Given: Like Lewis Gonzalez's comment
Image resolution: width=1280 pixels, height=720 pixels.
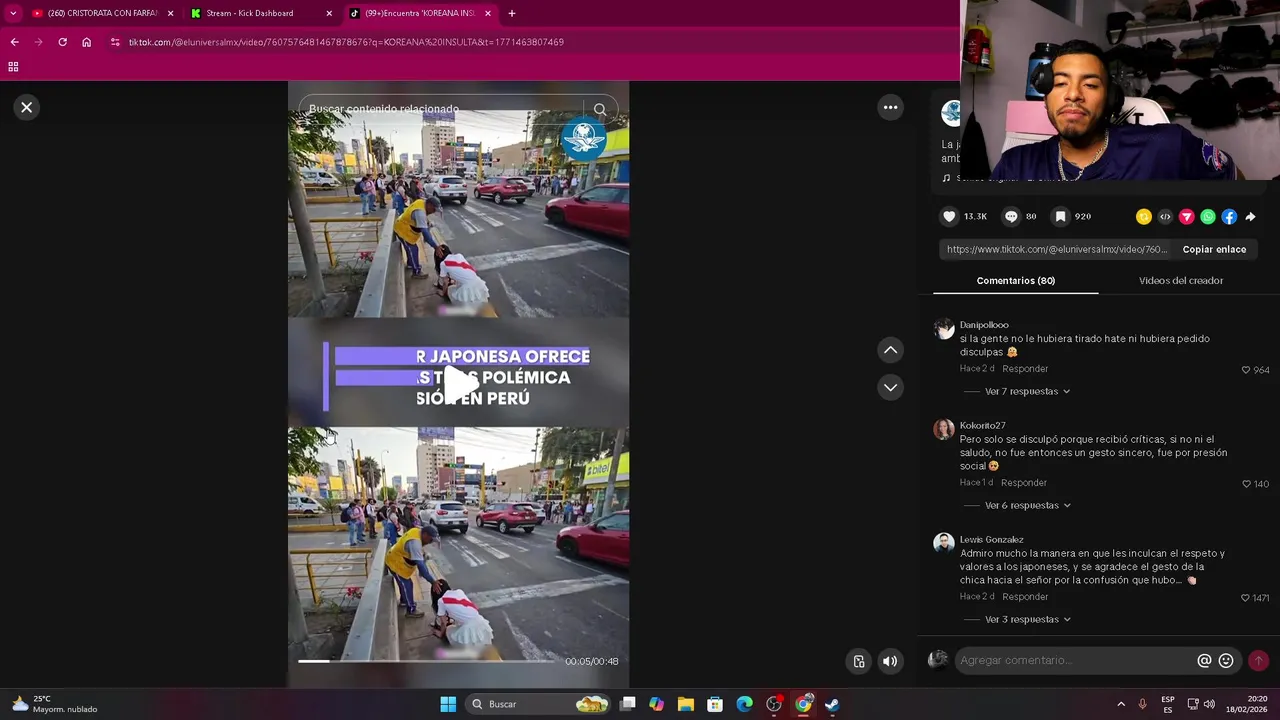Looking at the screenshot, I should point(1246,598).
